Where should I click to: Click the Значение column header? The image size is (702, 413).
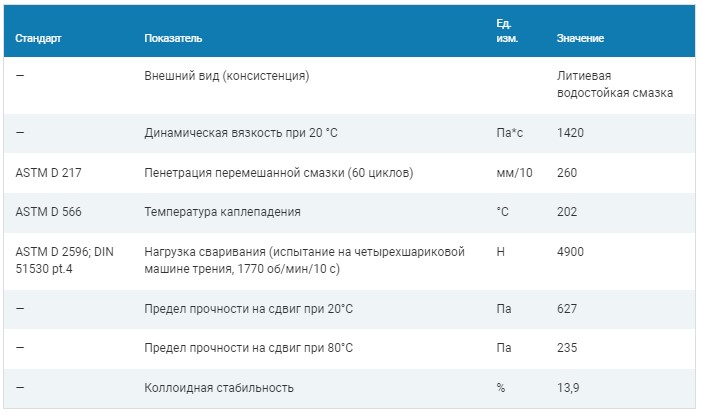point(580,39)
